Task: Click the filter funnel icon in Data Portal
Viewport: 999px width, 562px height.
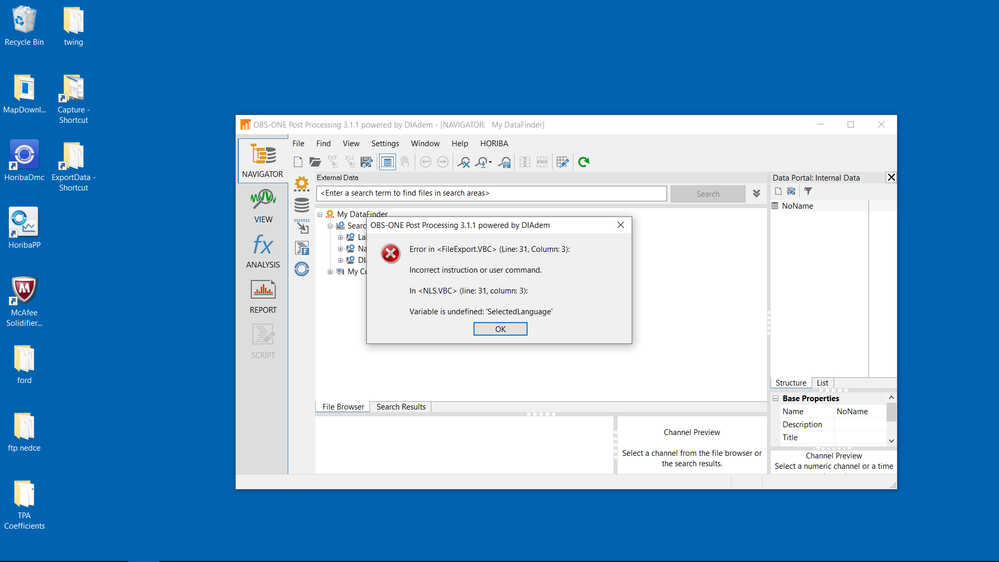Action: pyautogui.click(x=808, y=191)
